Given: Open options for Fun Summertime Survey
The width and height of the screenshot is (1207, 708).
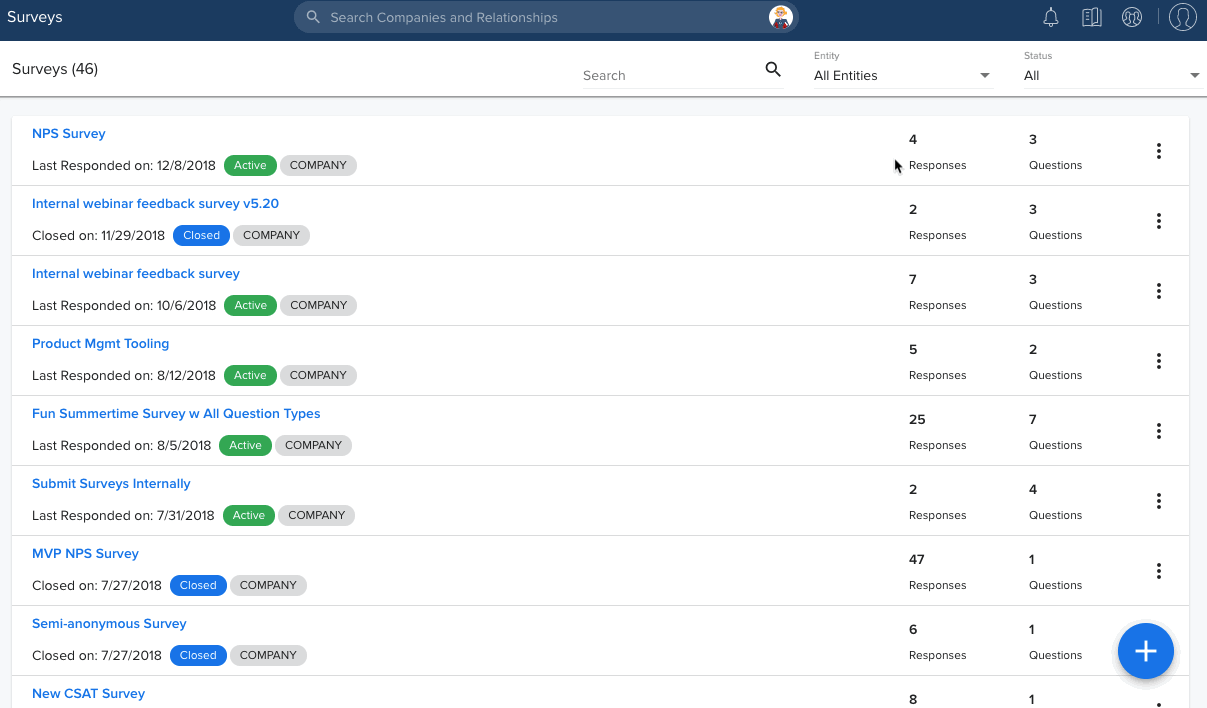Looking at the screenshot, I should [1159, 431].
